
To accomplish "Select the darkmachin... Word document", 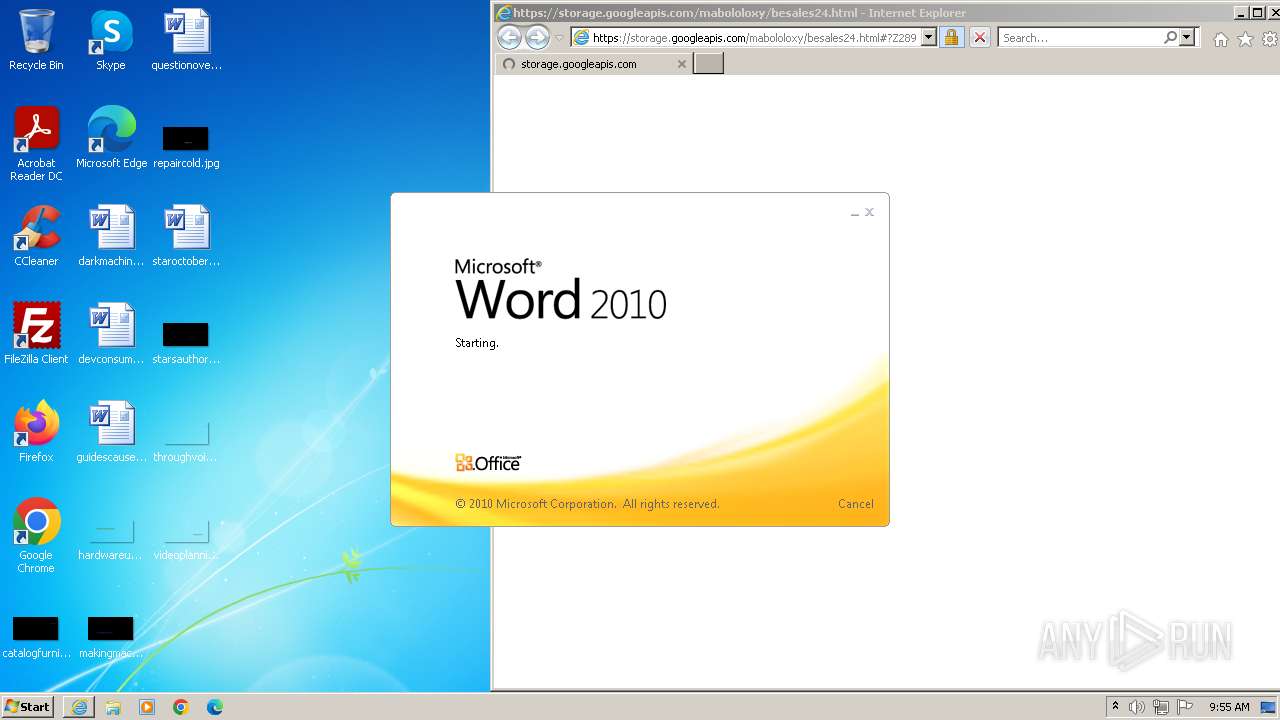I will pos(111,236).
